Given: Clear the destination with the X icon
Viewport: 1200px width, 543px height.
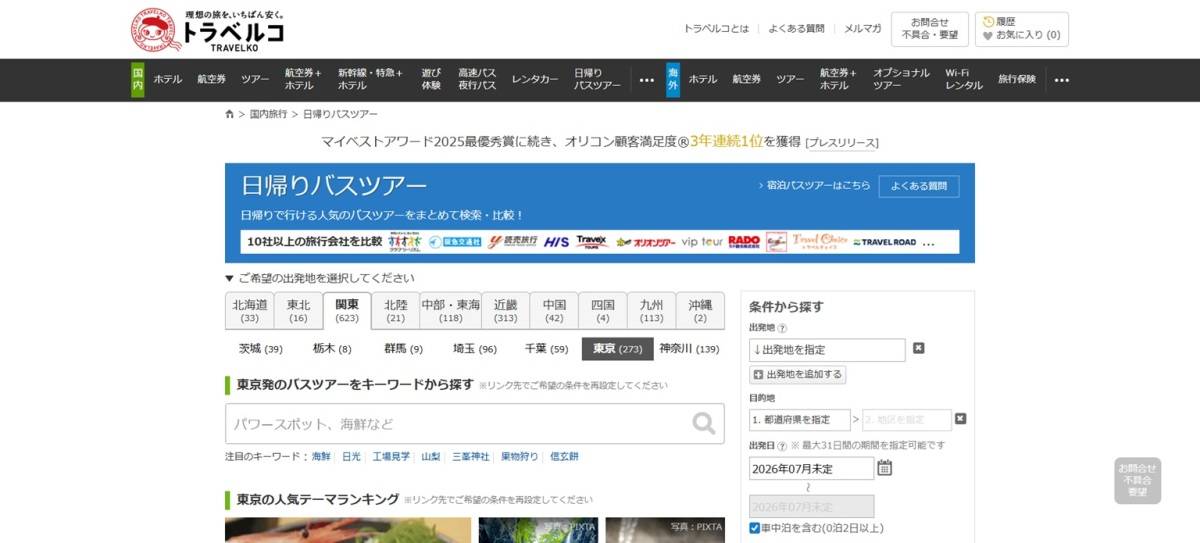Looking at the screenshot, I should (x=960, y=419).
